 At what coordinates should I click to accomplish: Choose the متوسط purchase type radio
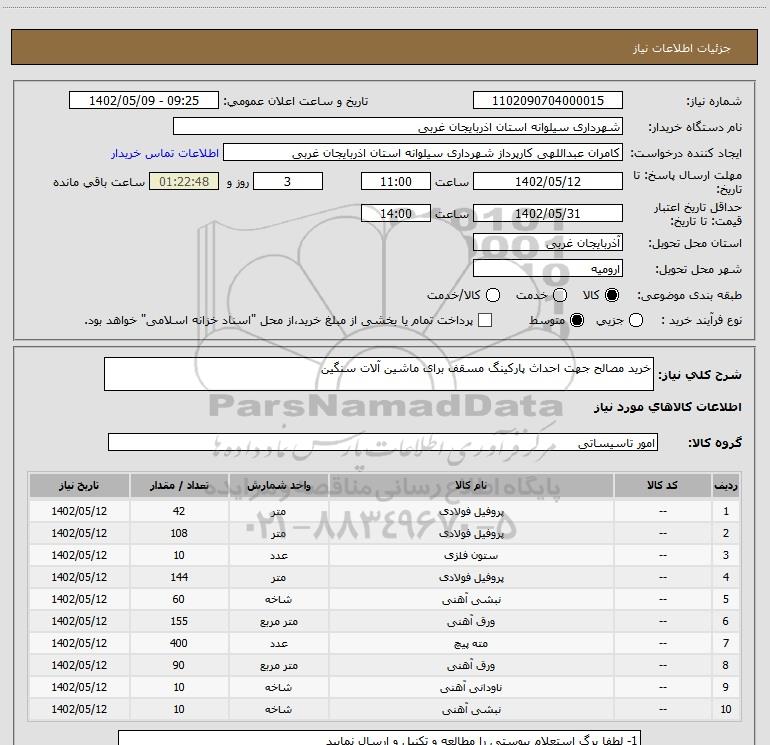(577, 320)
